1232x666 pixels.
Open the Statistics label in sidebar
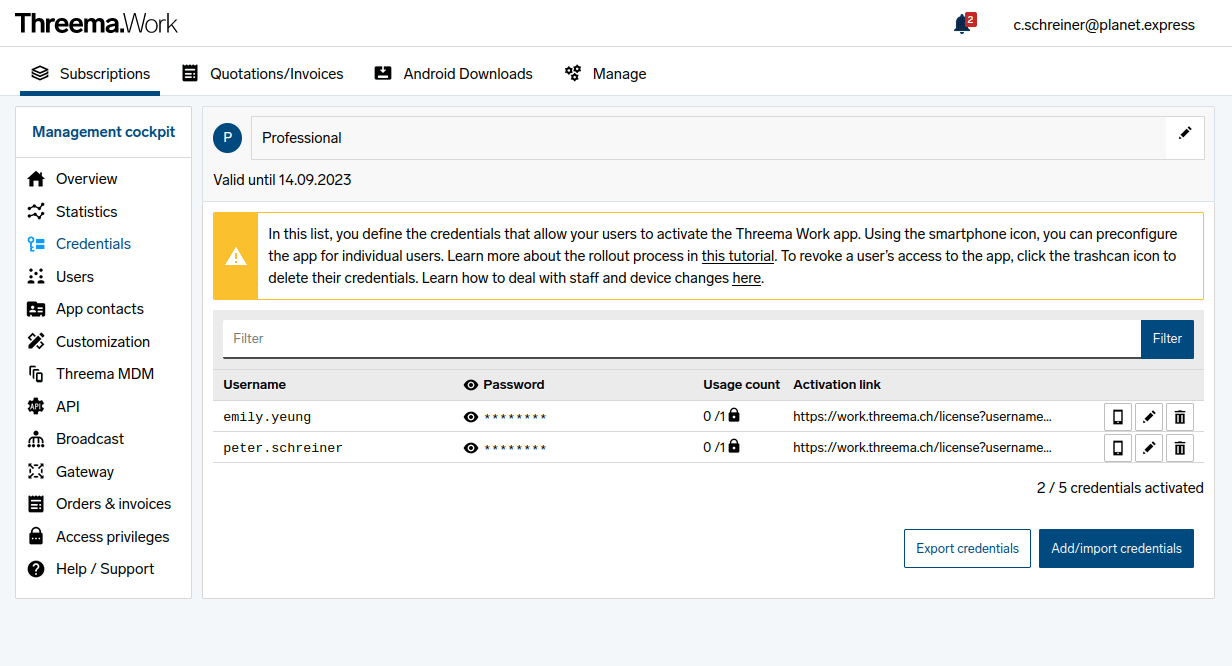(x=87, y=212)
